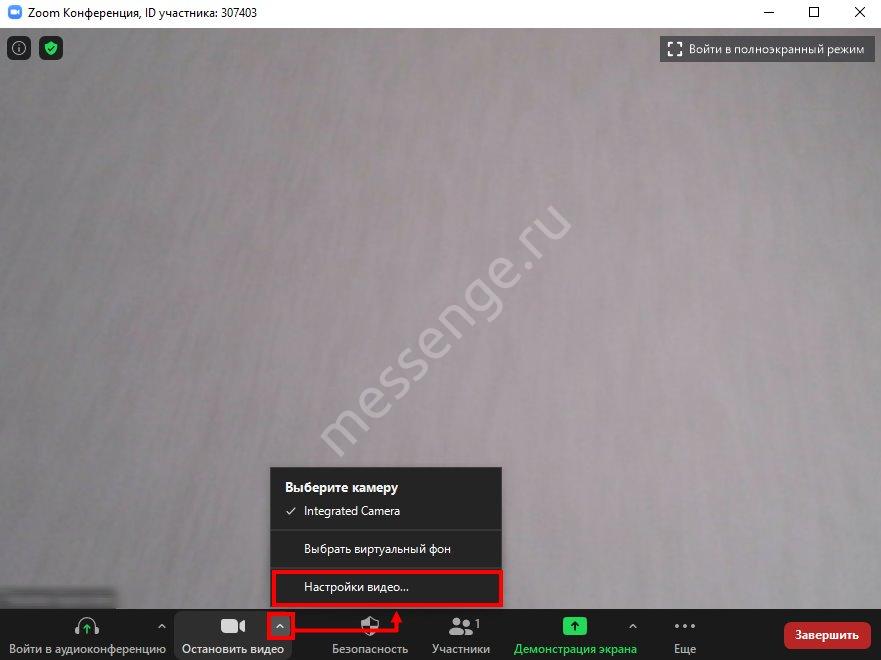Start Демонстрация экрана with green share icon
Image resolution: width=881 pixels, height=660 pixels.
click(x=575, y=627)
